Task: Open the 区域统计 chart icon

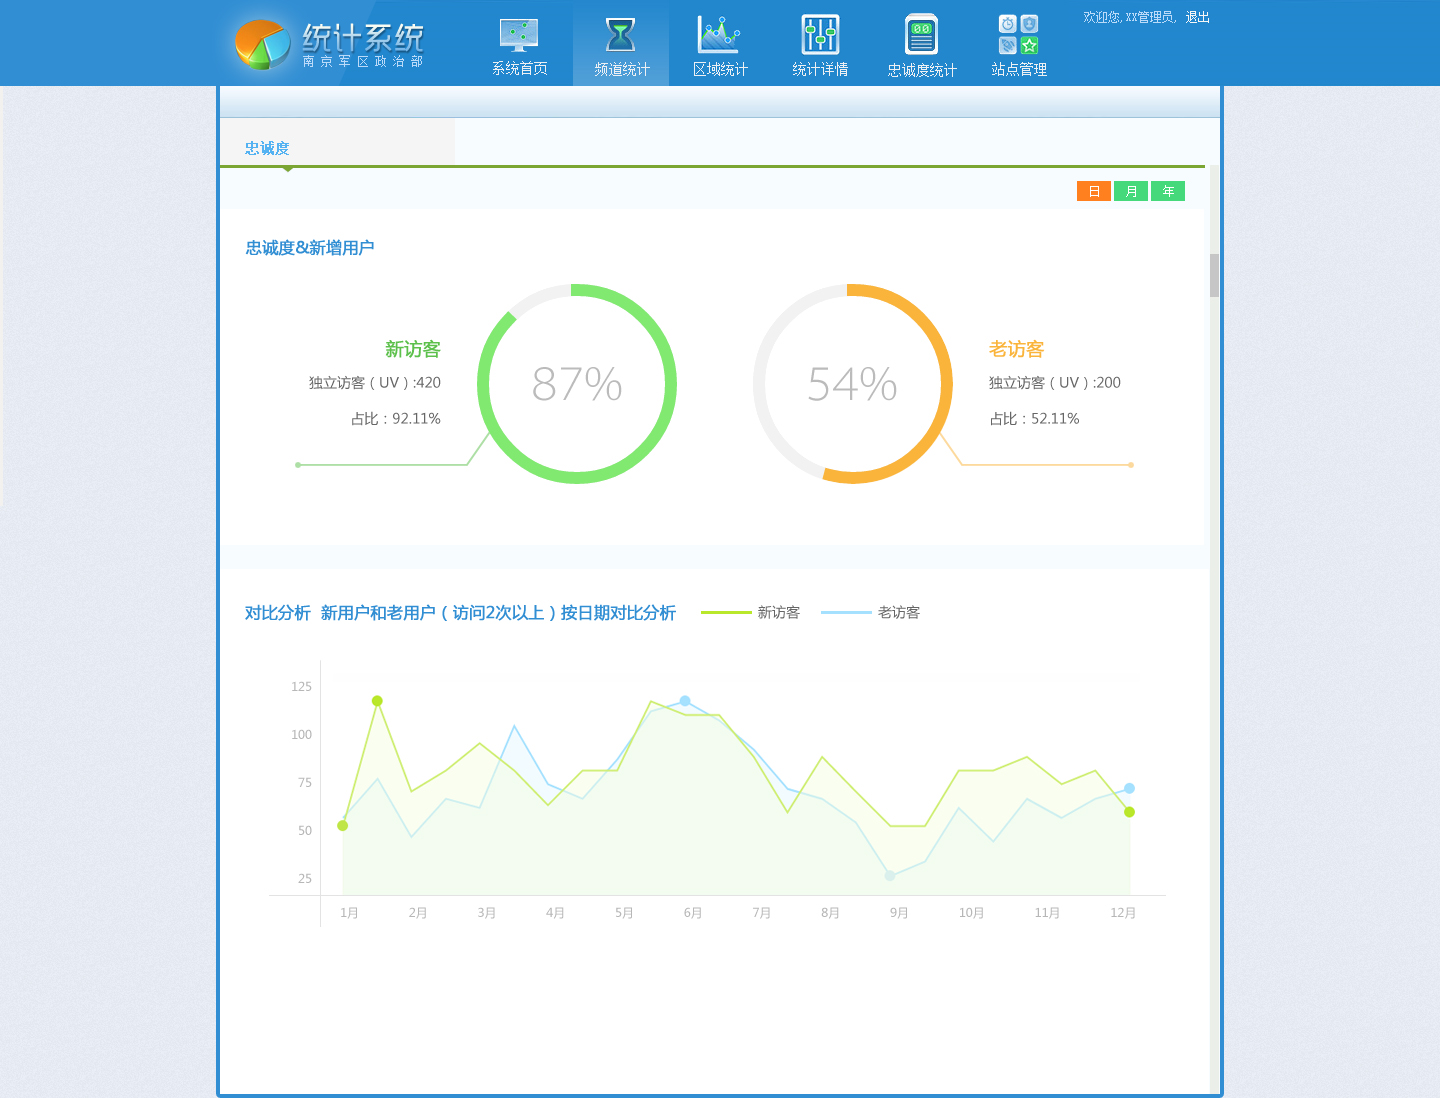Action: tap(719, 35)
